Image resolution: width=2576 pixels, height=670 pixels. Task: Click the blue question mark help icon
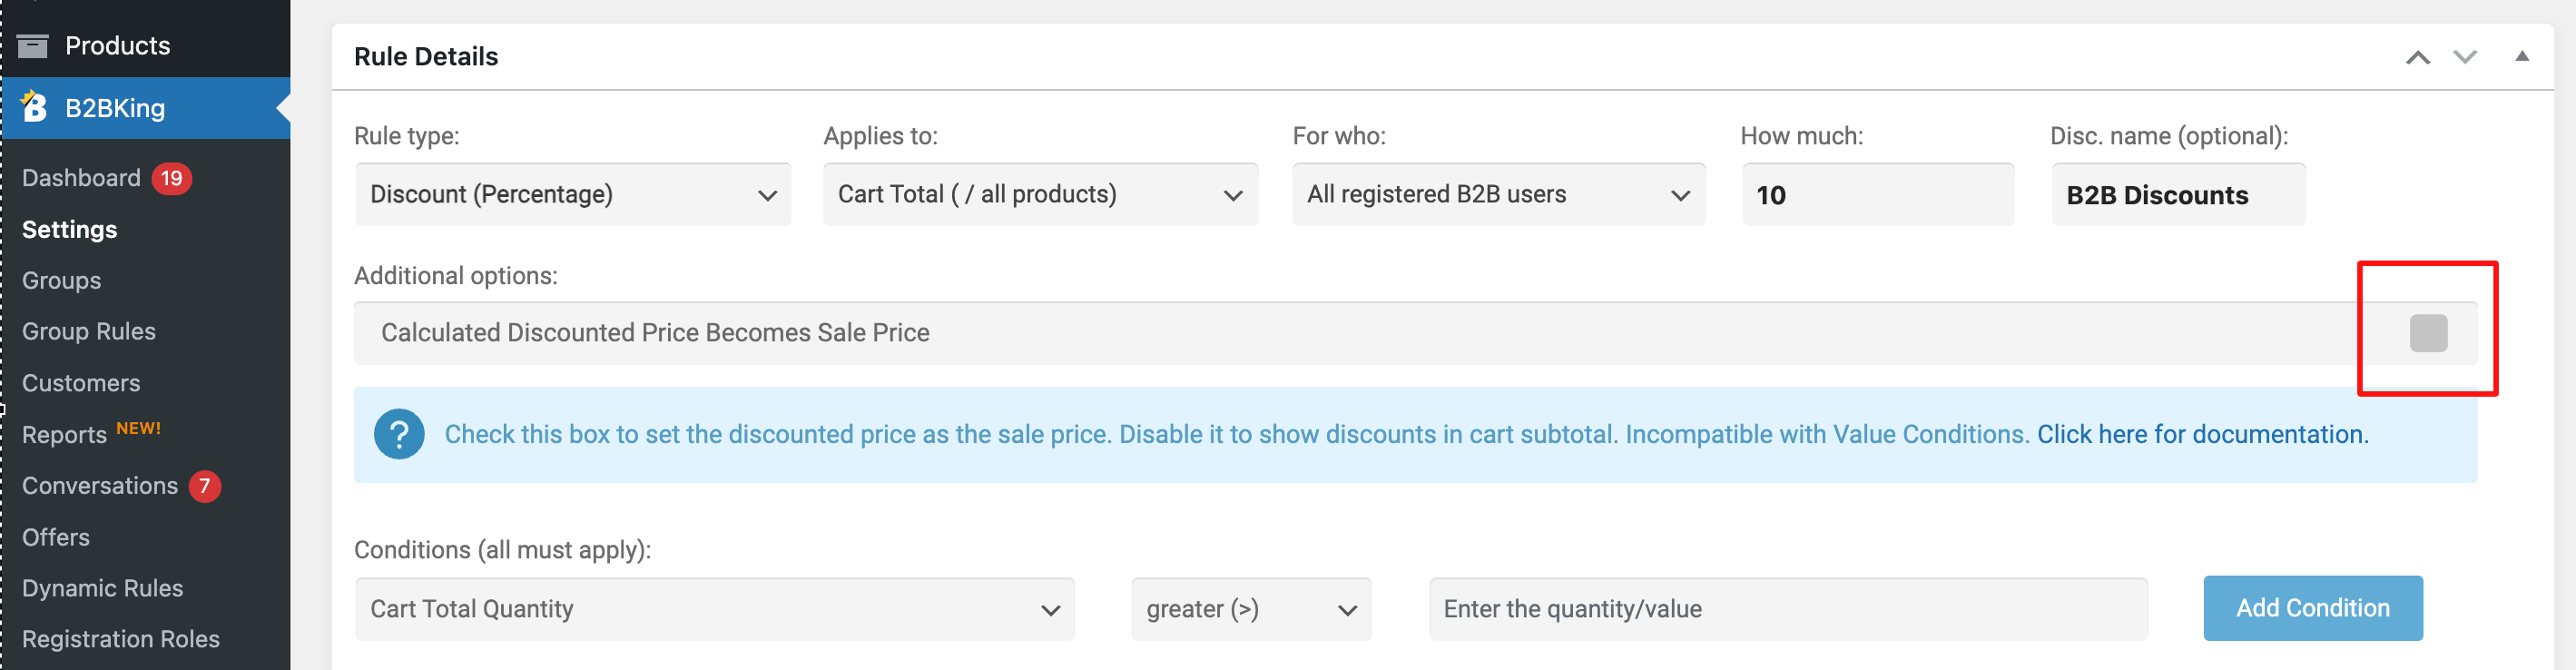point(399,434)
